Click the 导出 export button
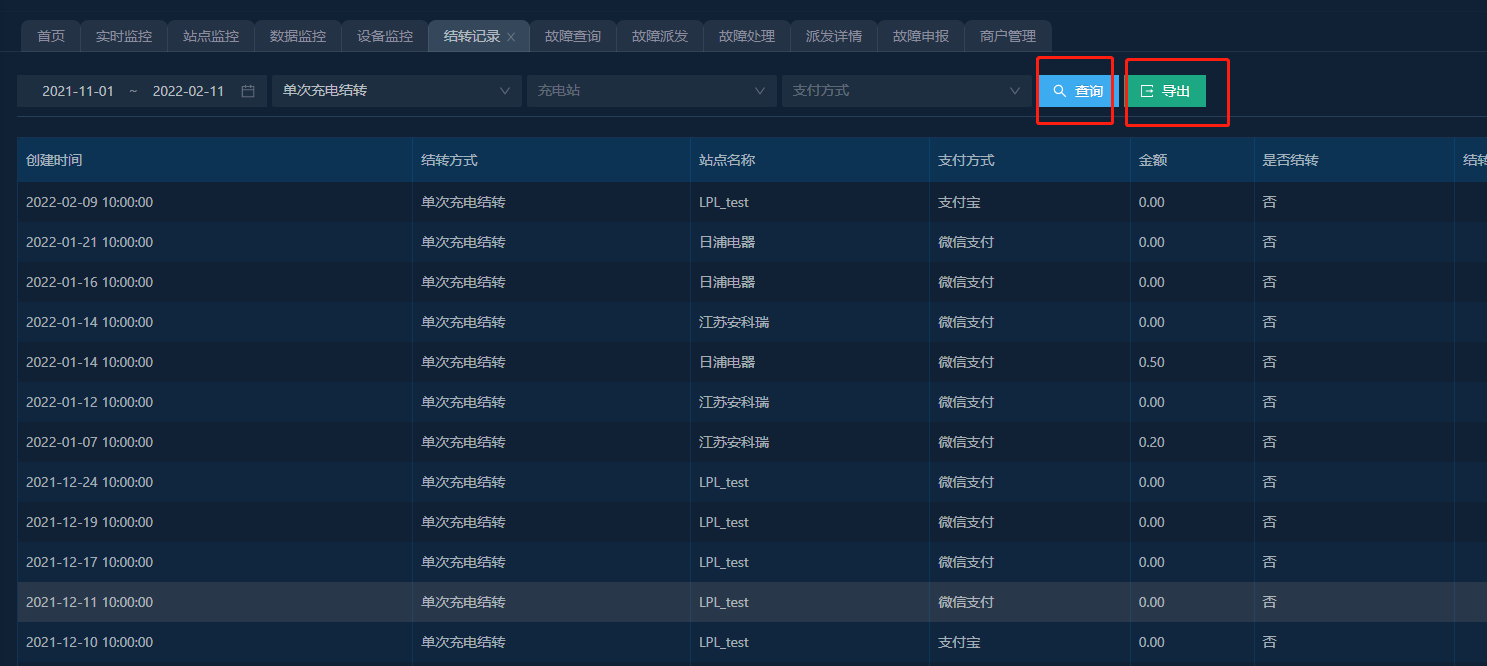This screenshot has width=1487, height=666. [x=1165, y=91]
